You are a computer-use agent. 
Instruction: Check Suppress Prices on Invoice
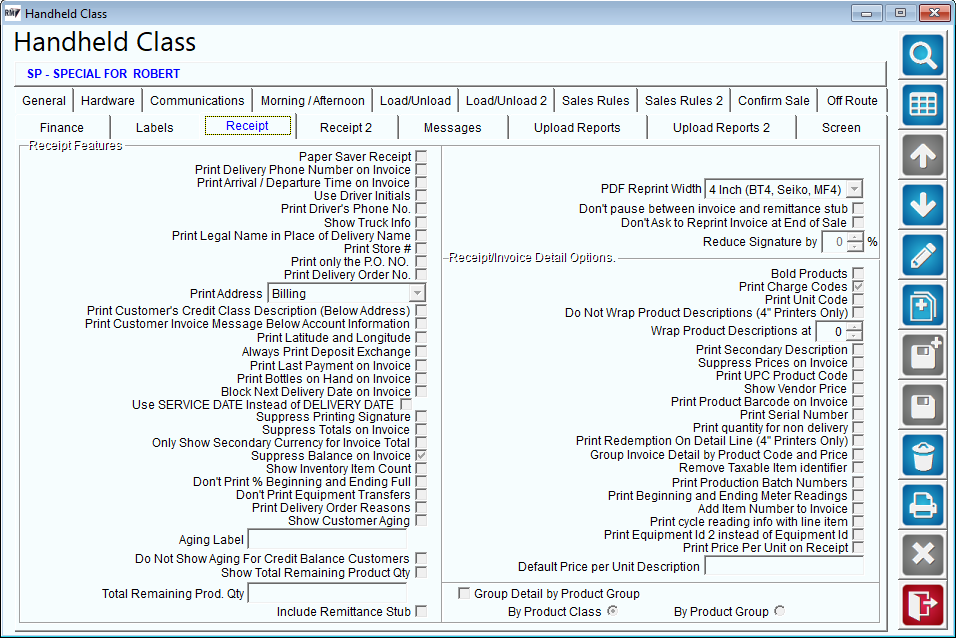pos(858,362)
